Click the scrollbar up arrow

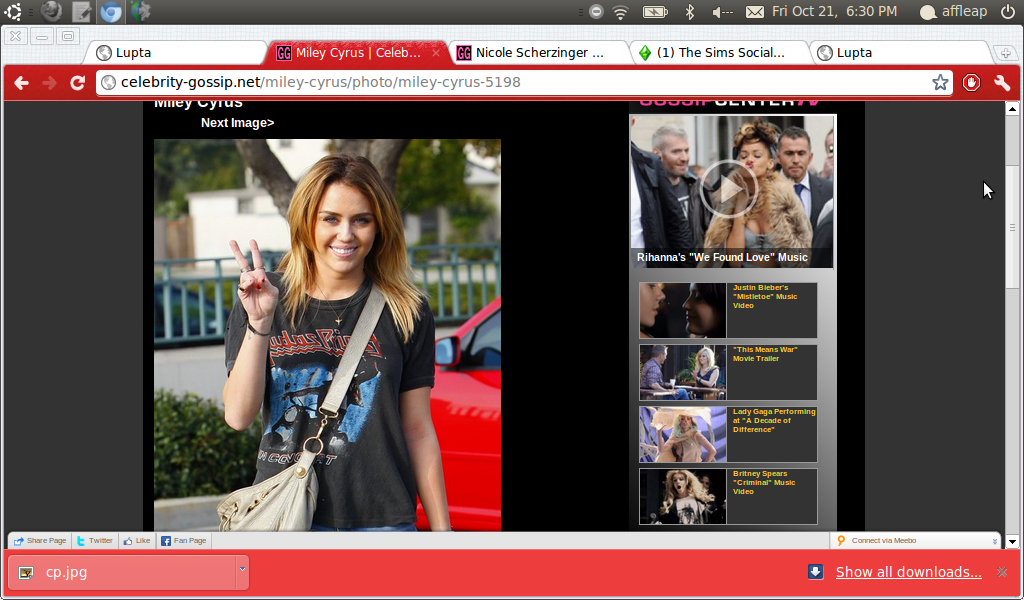point(1012,109)
